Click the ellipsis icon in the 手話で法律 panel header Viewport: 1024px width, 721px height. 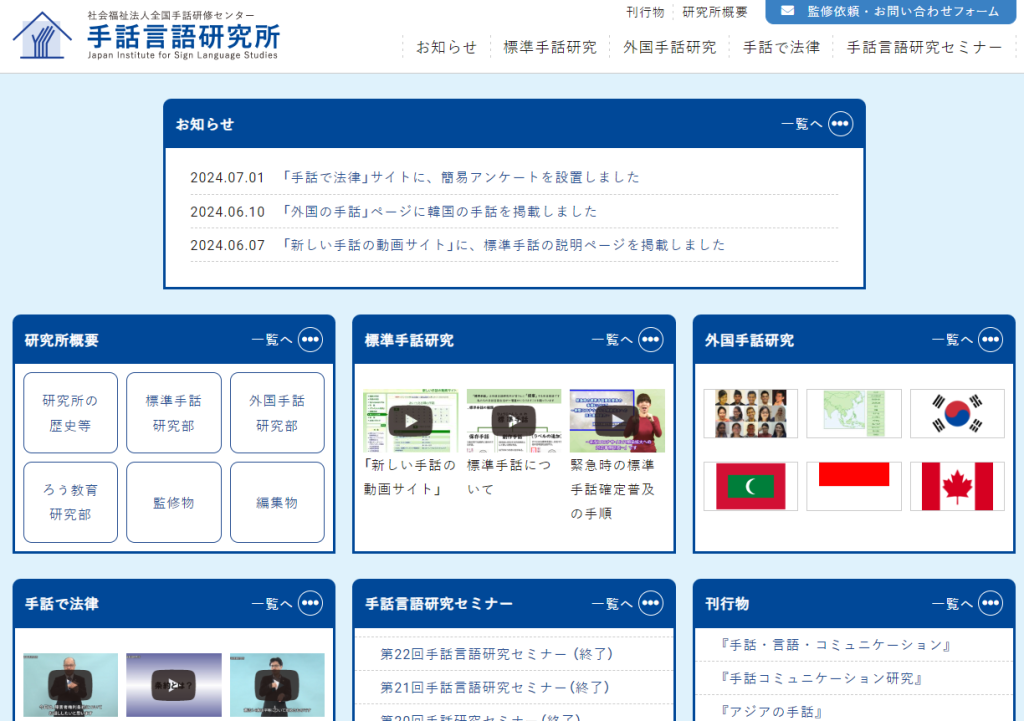click(x=311, y=604)
